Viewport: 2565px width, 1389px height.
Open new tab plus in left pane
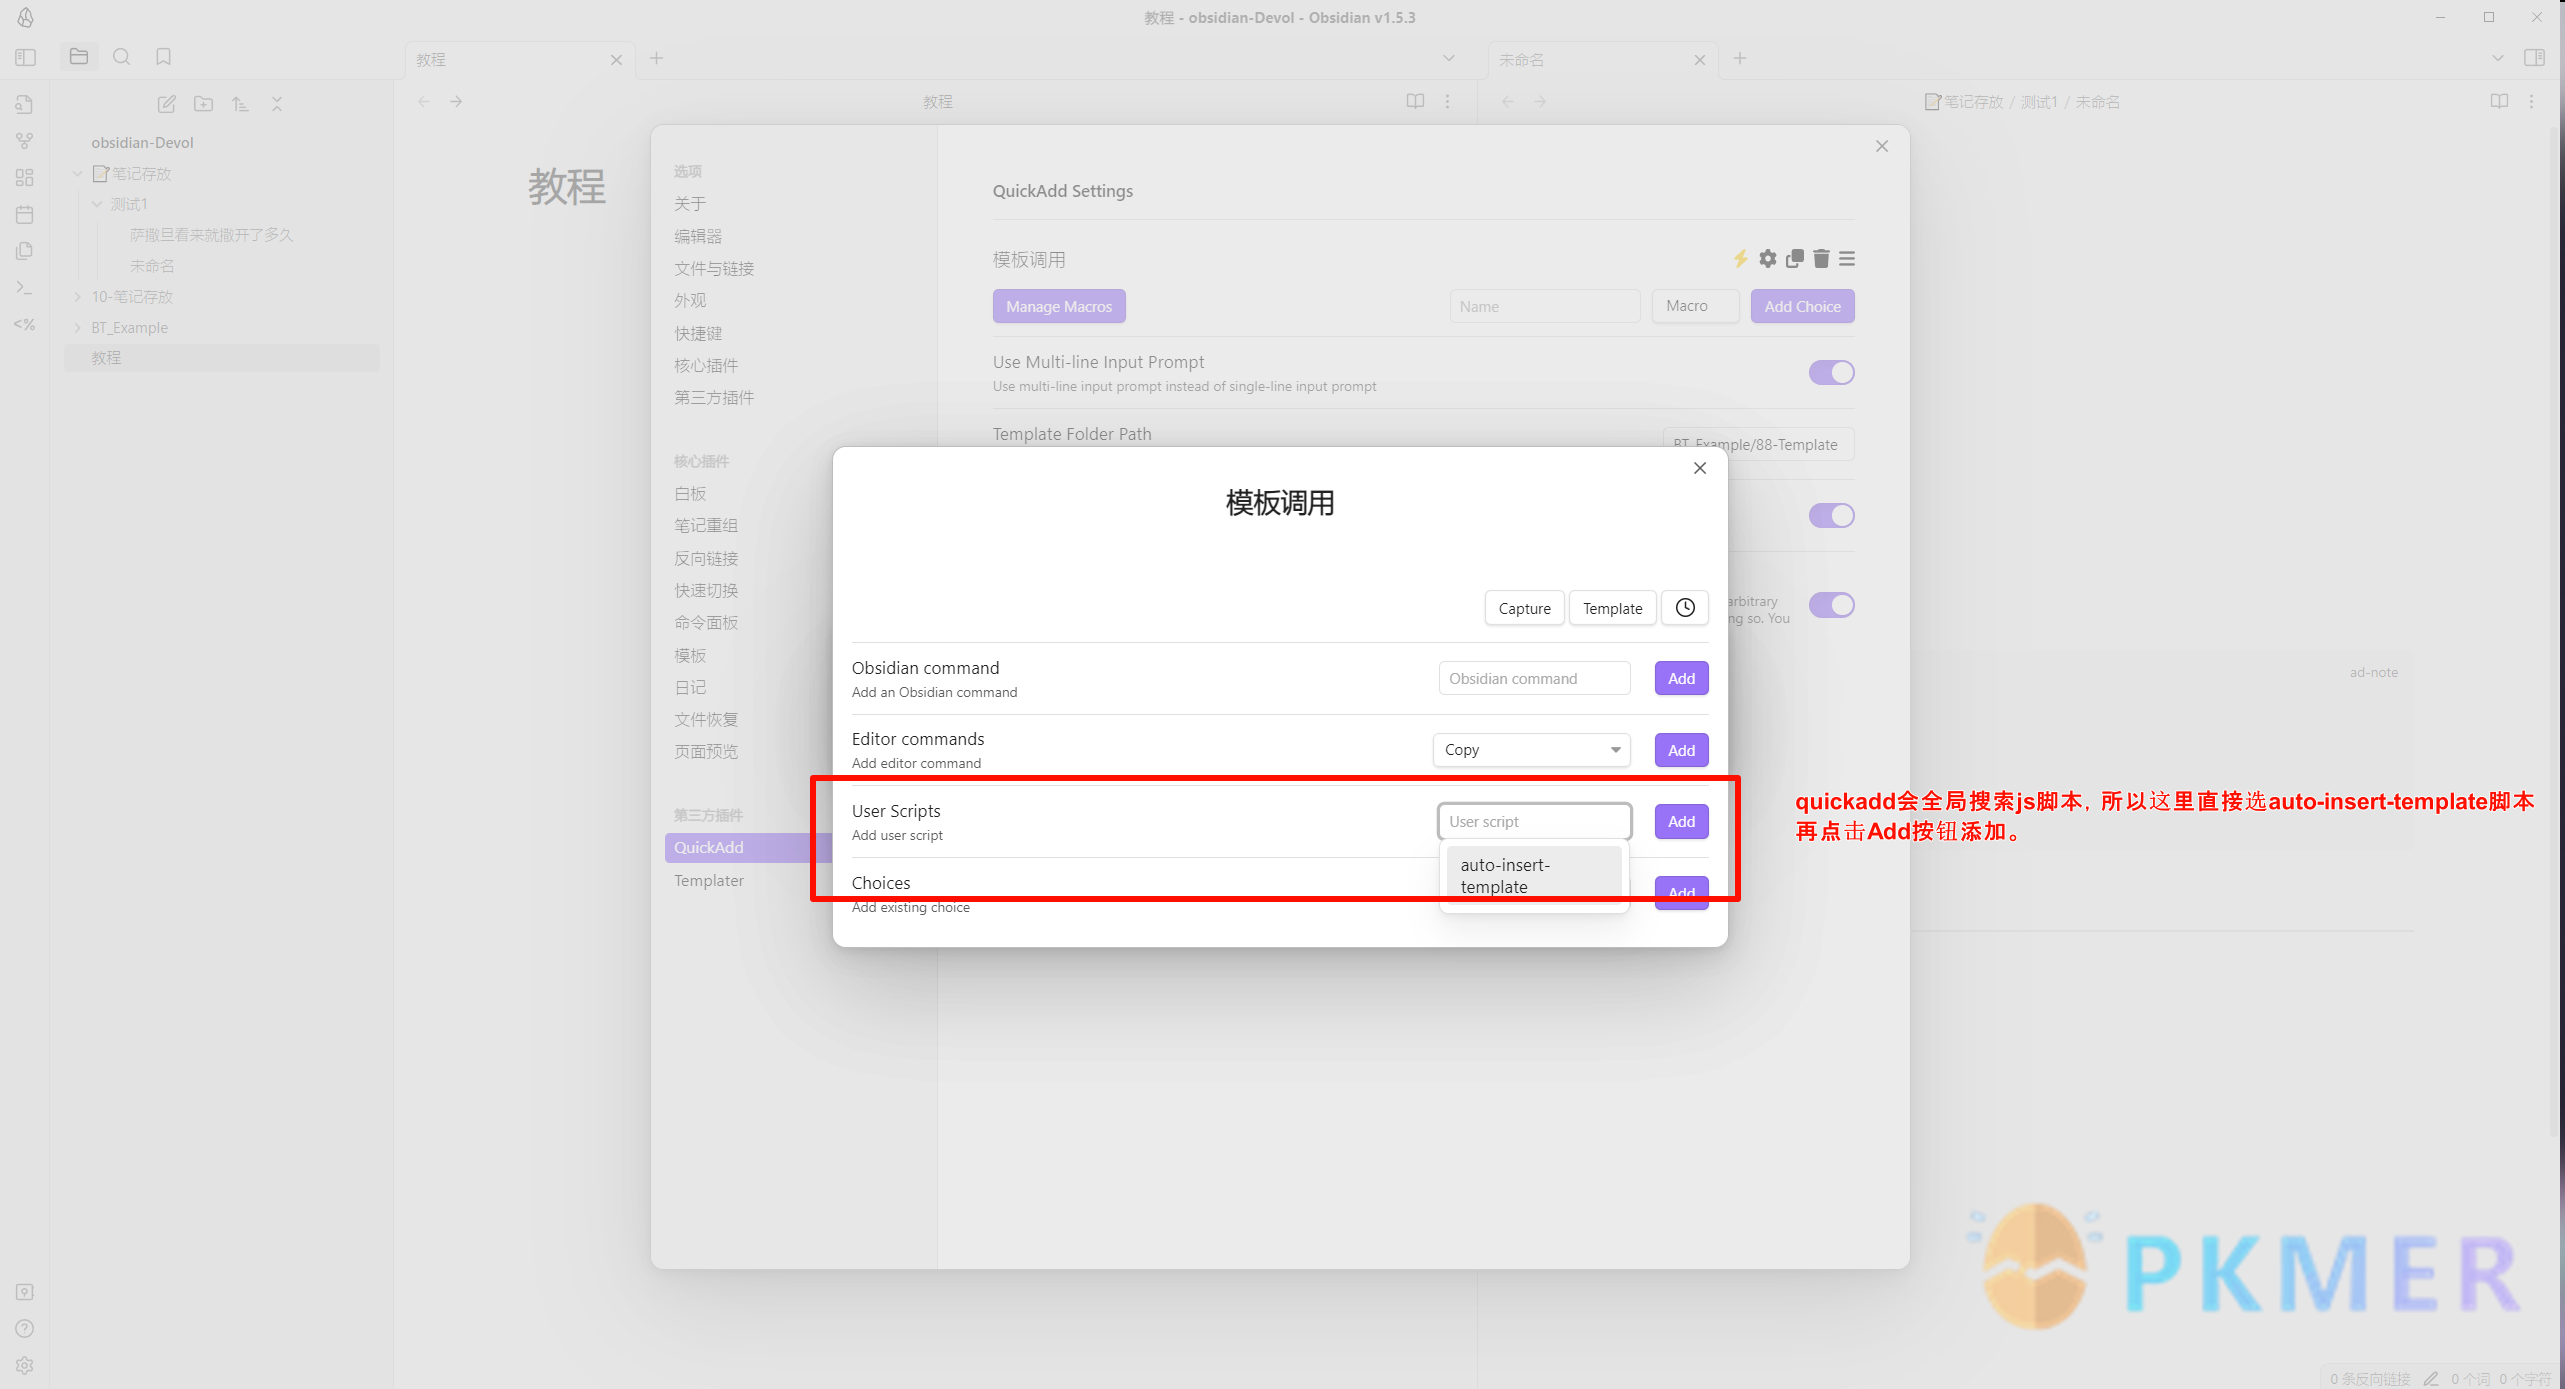657,59
